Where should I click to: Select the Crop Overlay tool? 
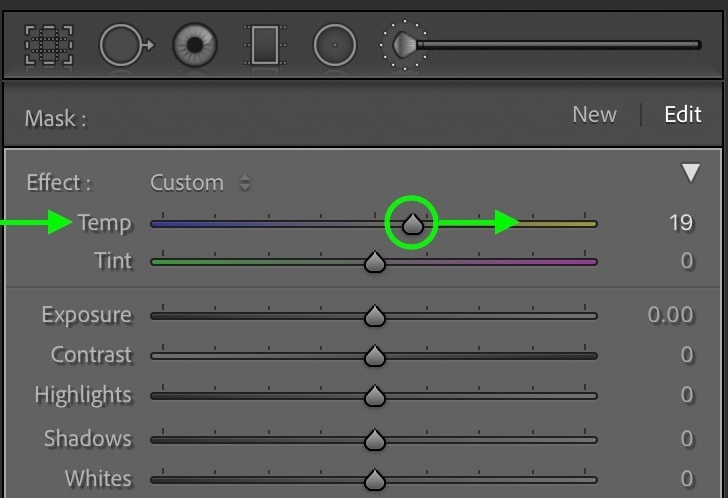49,44
